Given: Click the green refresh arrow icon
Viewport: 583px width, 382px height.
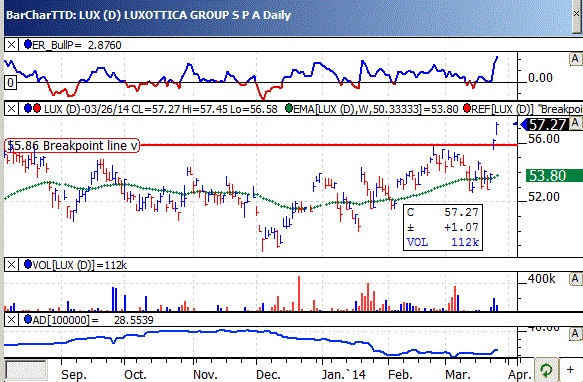Looking at the screenshot, I should click(546, 370).
